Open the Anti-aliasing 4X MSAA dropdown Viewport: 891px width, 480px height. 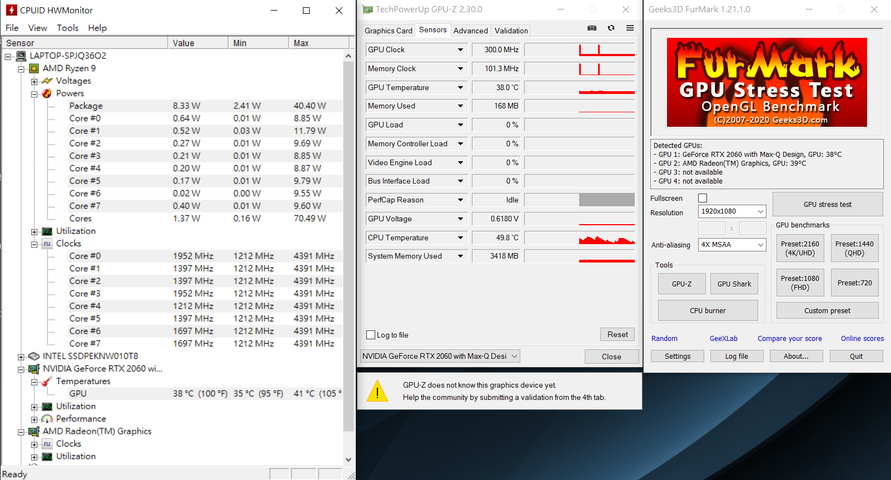[732, 244]
